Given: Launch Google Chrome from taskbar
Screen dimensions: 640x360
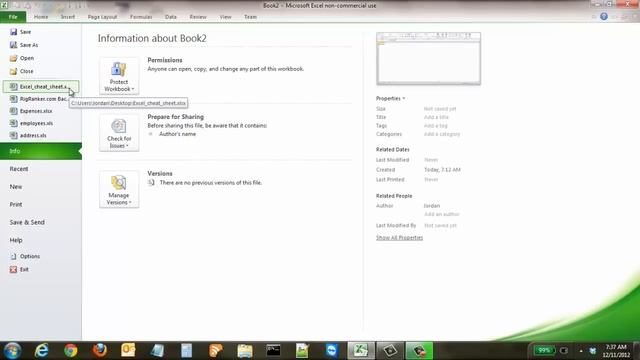Looking at the screenshot, I should click(71, 351).
